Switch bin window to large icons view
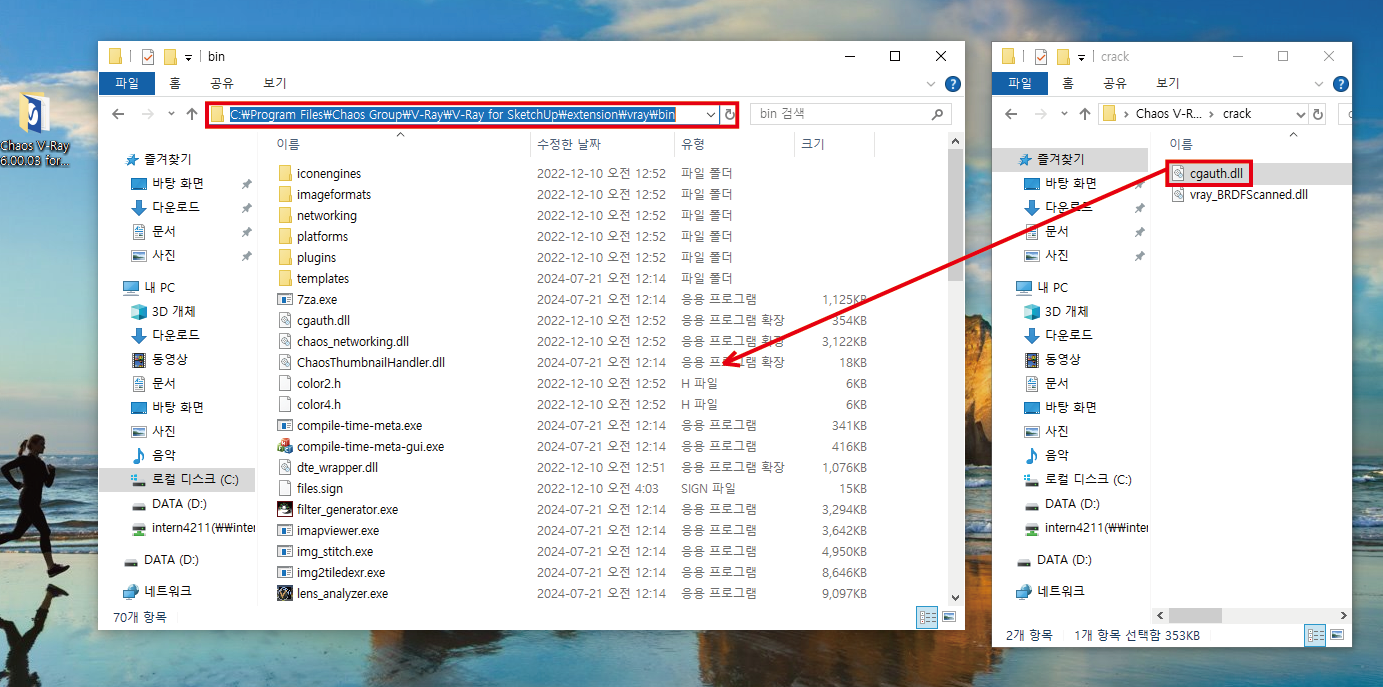Screen dimensions: 1383x687 [x=948, y=616]
